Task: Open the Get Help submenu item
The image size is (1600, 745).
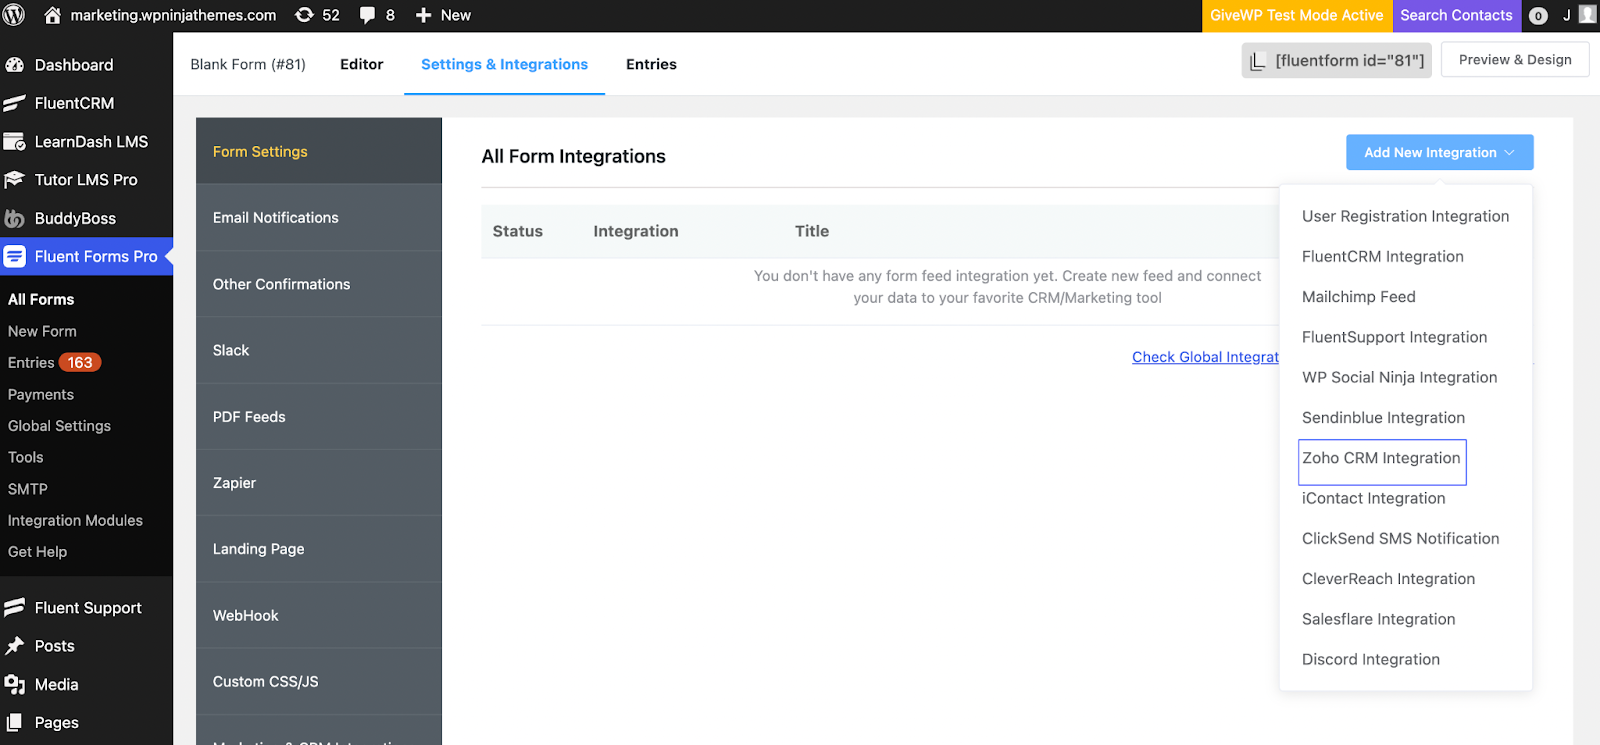Action: [x=38, y=552]
